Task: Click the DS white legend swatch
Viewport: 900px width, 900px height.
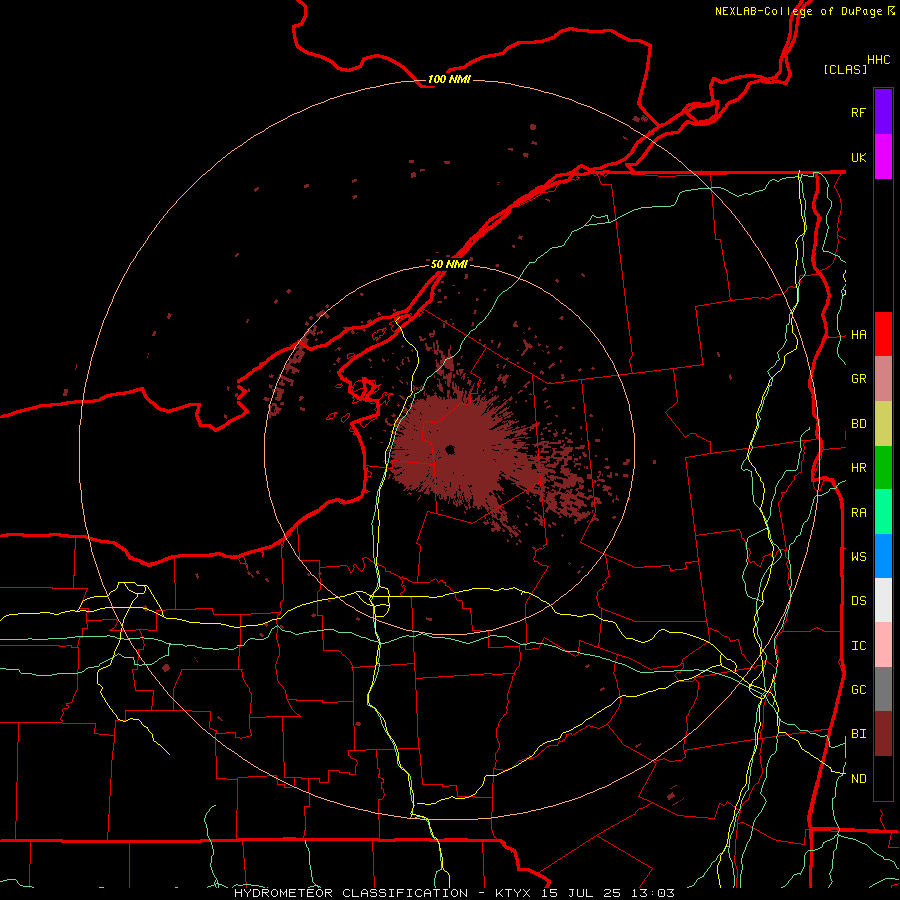Action: pos(883,600)
